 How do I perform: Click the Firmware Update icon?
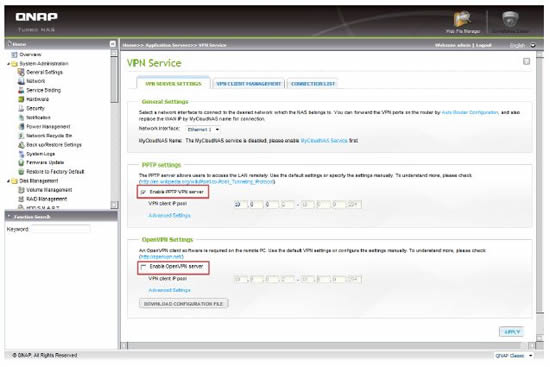coord(21,163)
